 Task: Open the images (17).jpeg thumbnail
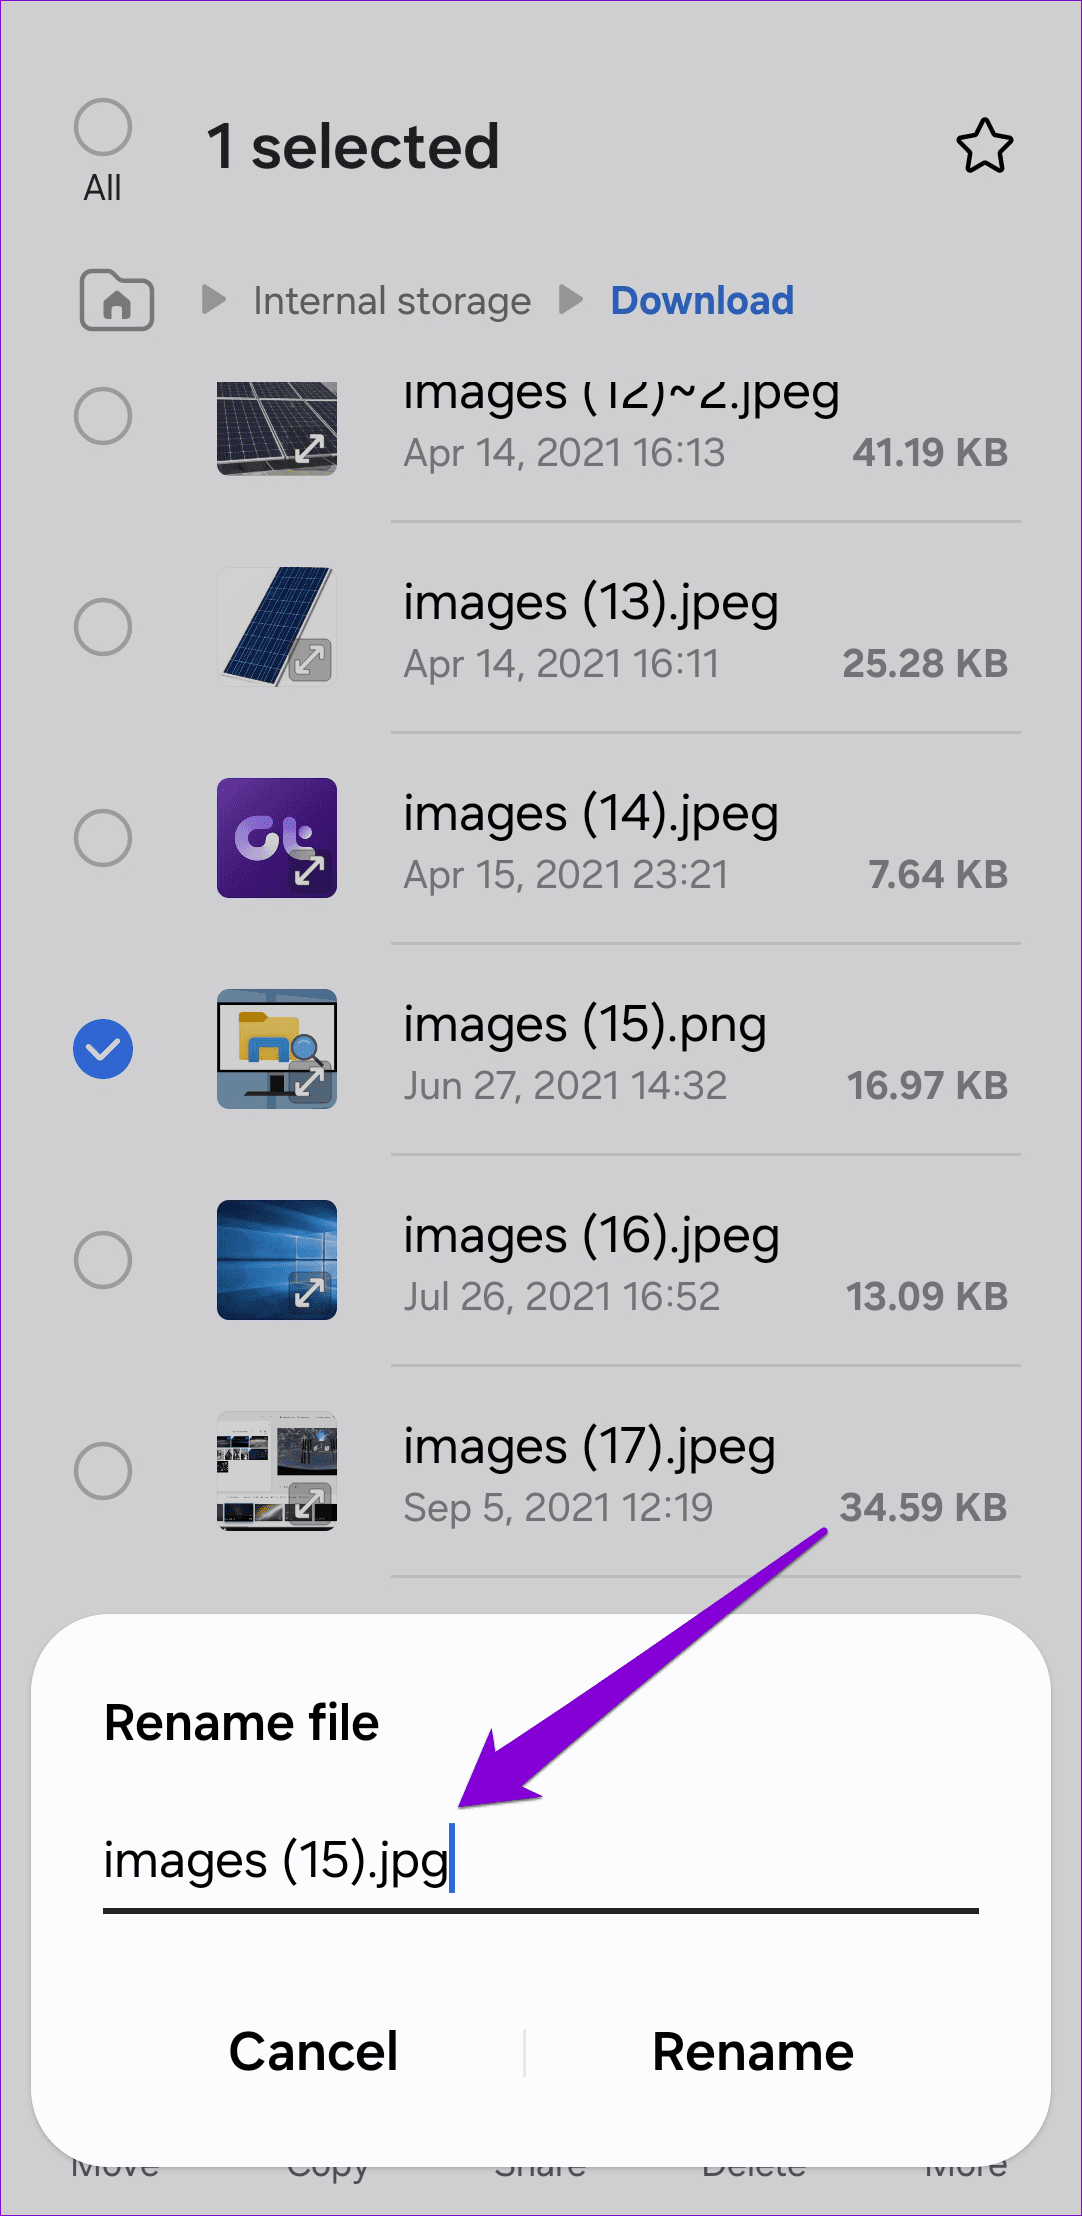tap(277, 1471)
